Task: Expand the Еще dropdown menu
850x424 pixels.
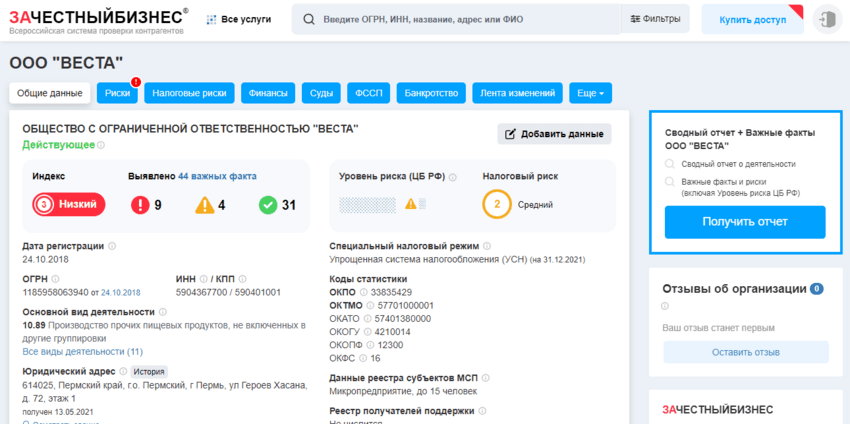Action: [590, 93]
